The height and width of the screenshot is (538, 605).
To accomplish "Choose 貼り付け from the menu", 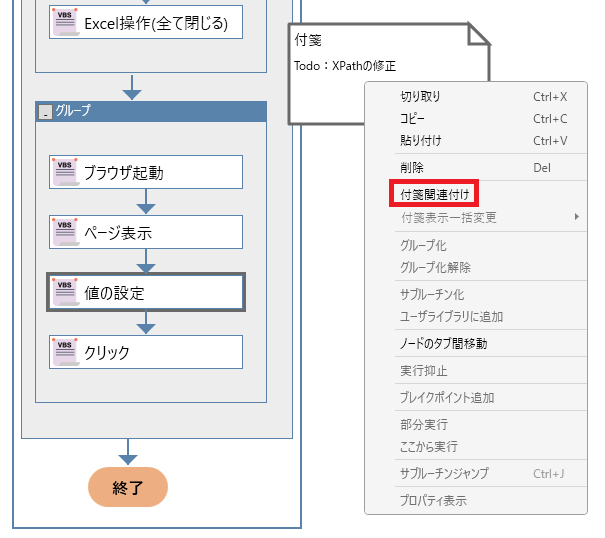I will (x=420, y=141).
